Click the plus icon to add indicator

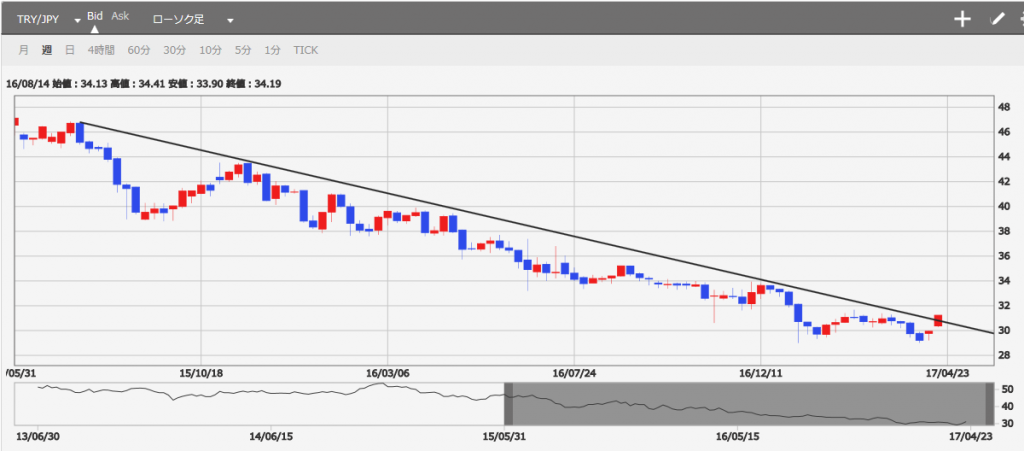[962, 20]
